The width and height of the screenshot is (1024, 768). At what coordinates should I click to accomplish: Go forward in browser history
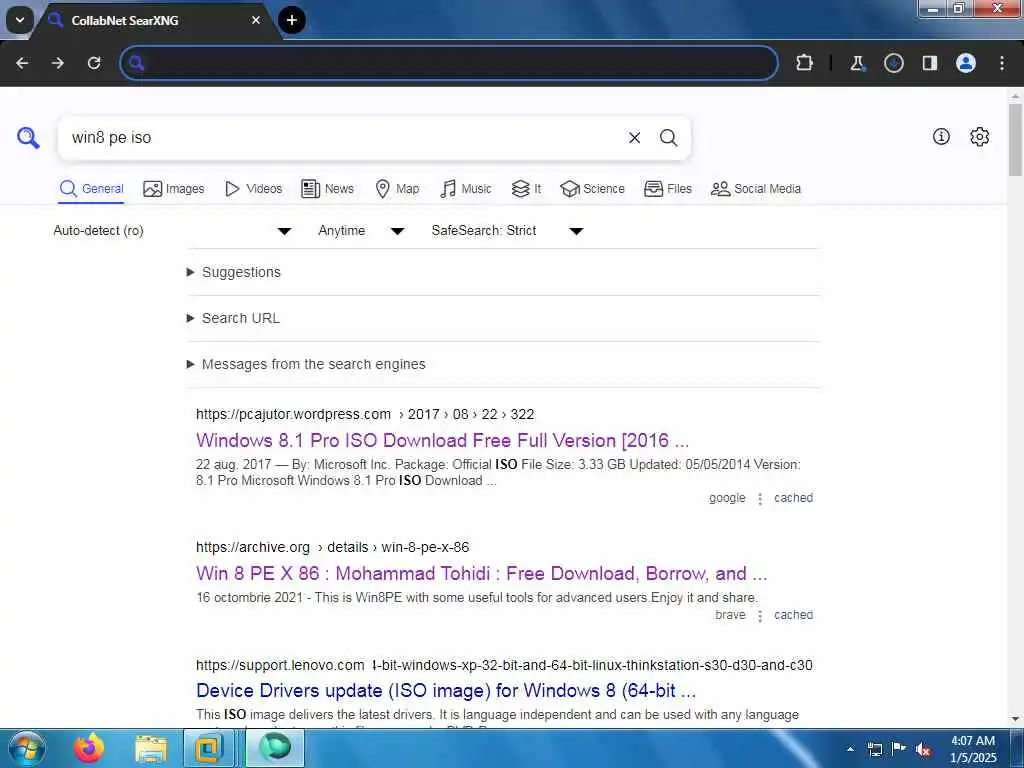58,63
